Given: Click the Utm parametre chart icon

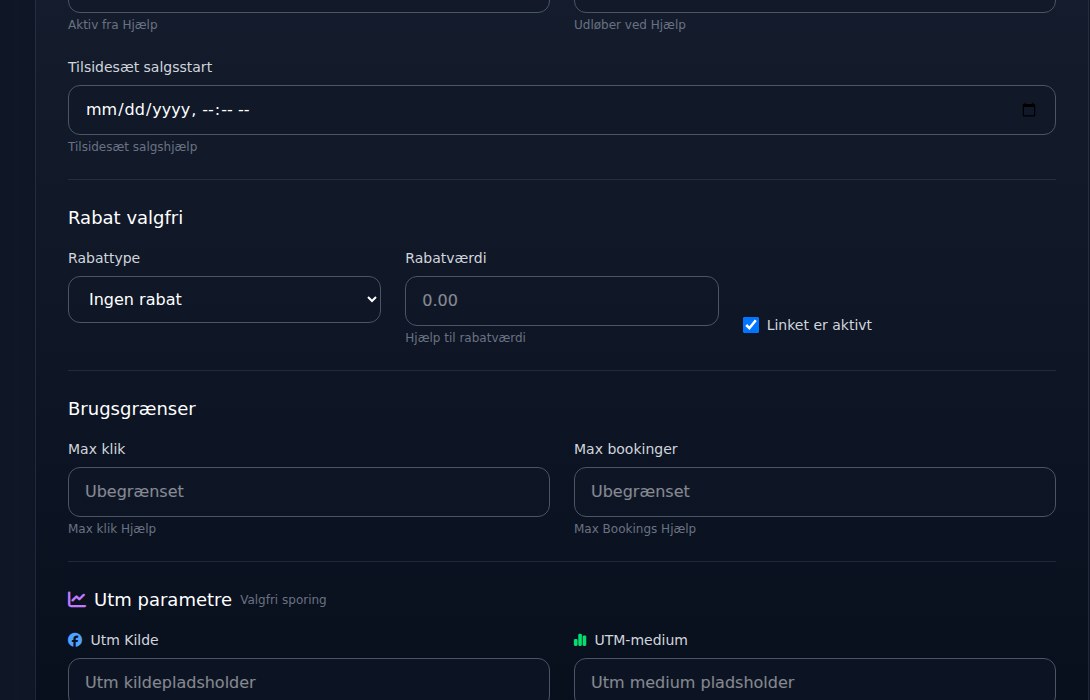Looking at the screenshot, I should point(77,599).
